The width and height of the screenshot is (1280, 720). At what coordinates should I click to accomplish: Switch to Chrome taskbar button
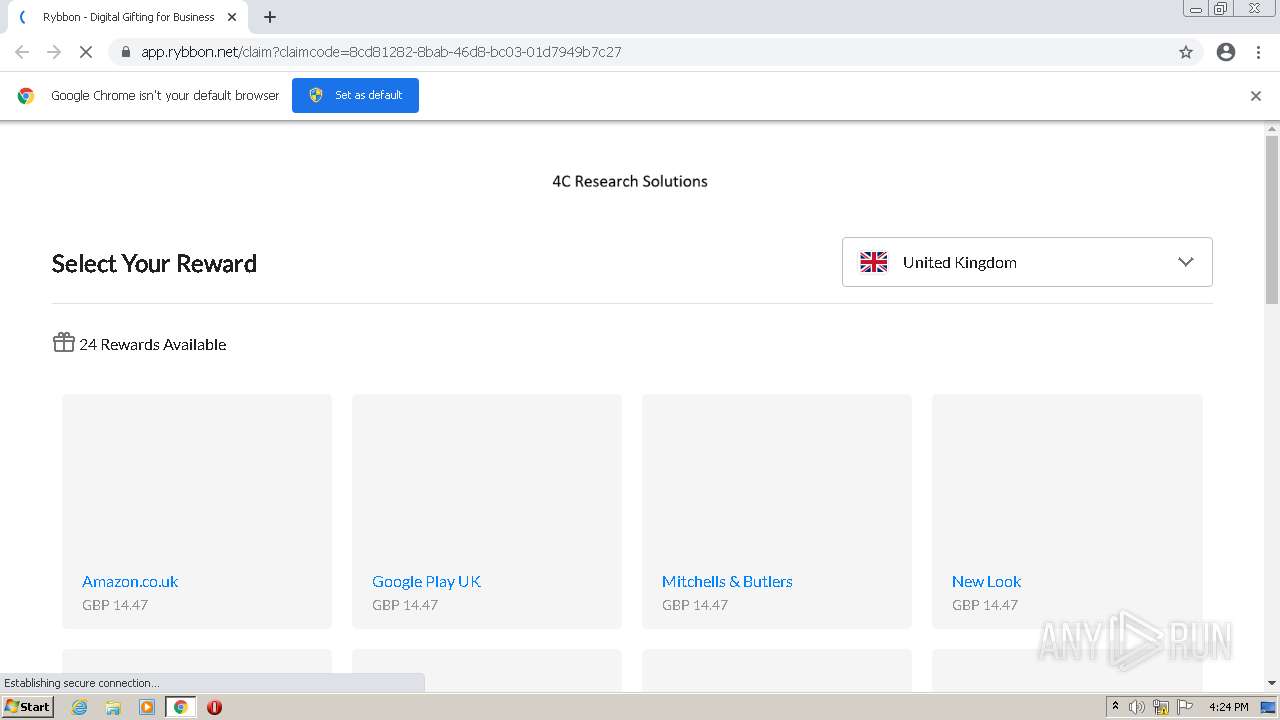[x=180, y=707]
